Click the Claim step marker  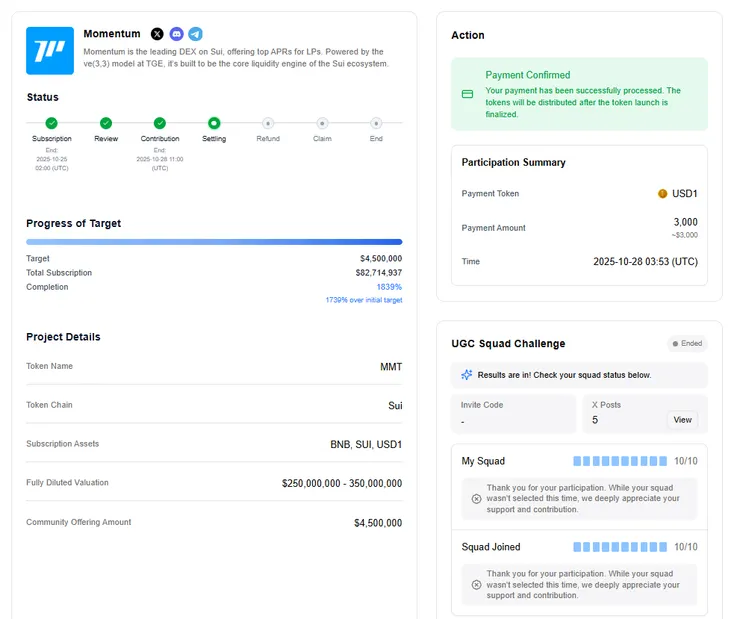click(x=322, y=123)
